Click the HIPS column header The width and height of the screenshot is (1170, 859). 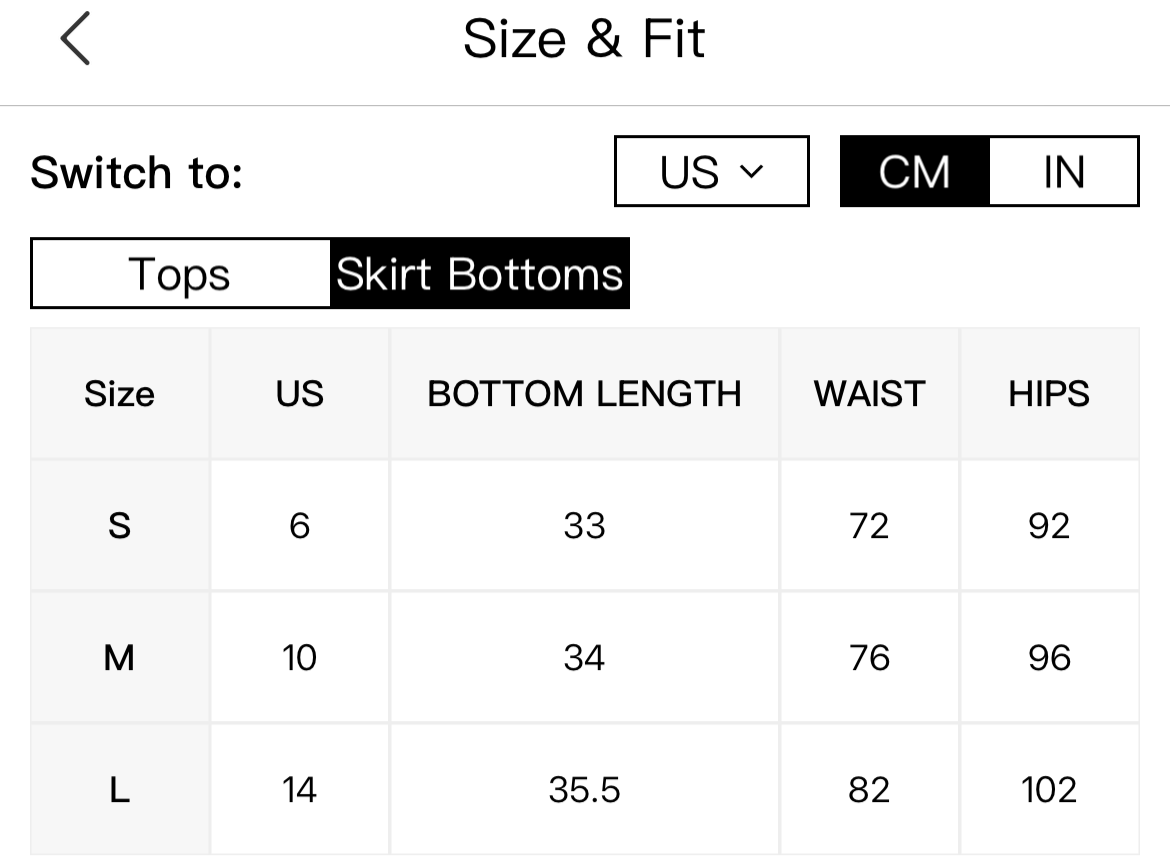[1049, 393]
